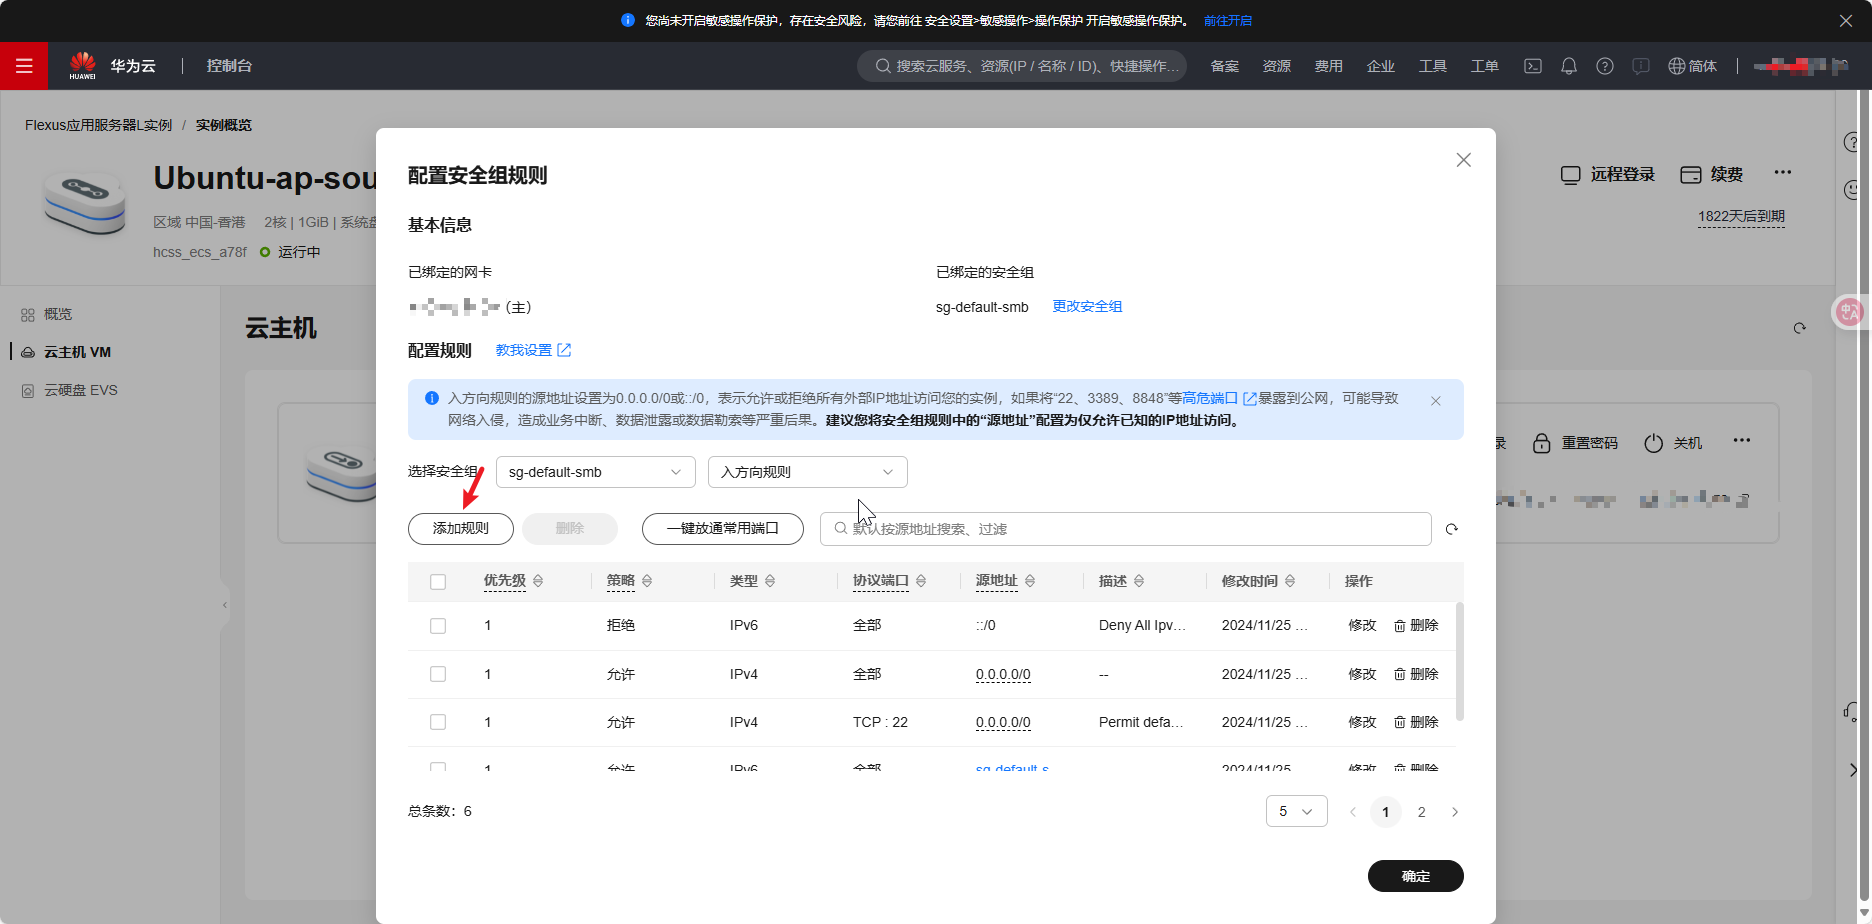
Task: Open the page size dropdown showing 5
Action: pyautogui.click(x=1296, y=811)
